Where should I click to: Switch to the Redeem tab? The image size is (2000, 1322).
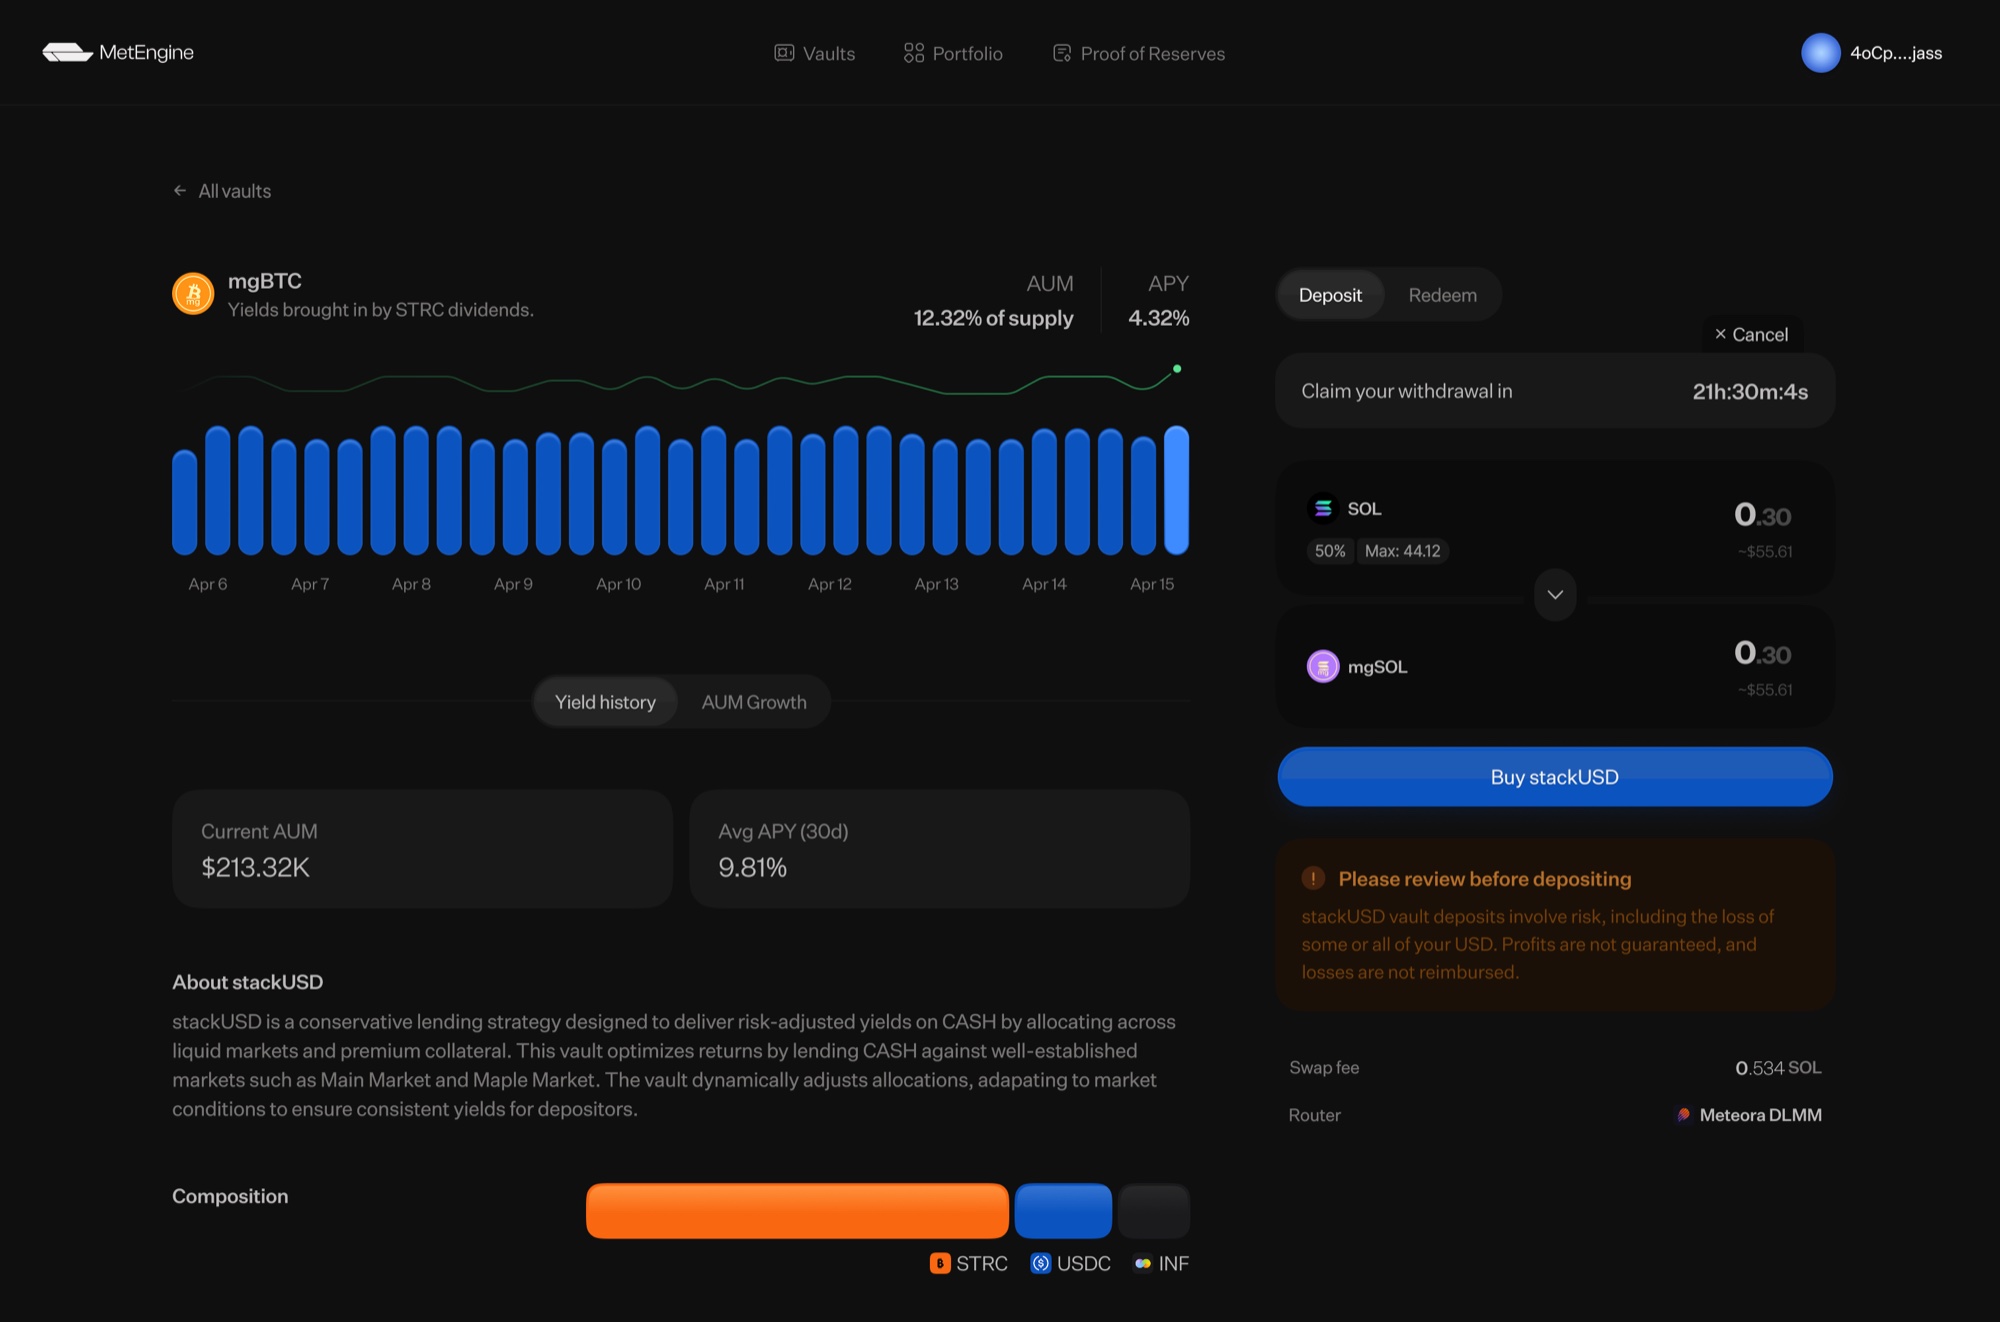click(1442, 294)
